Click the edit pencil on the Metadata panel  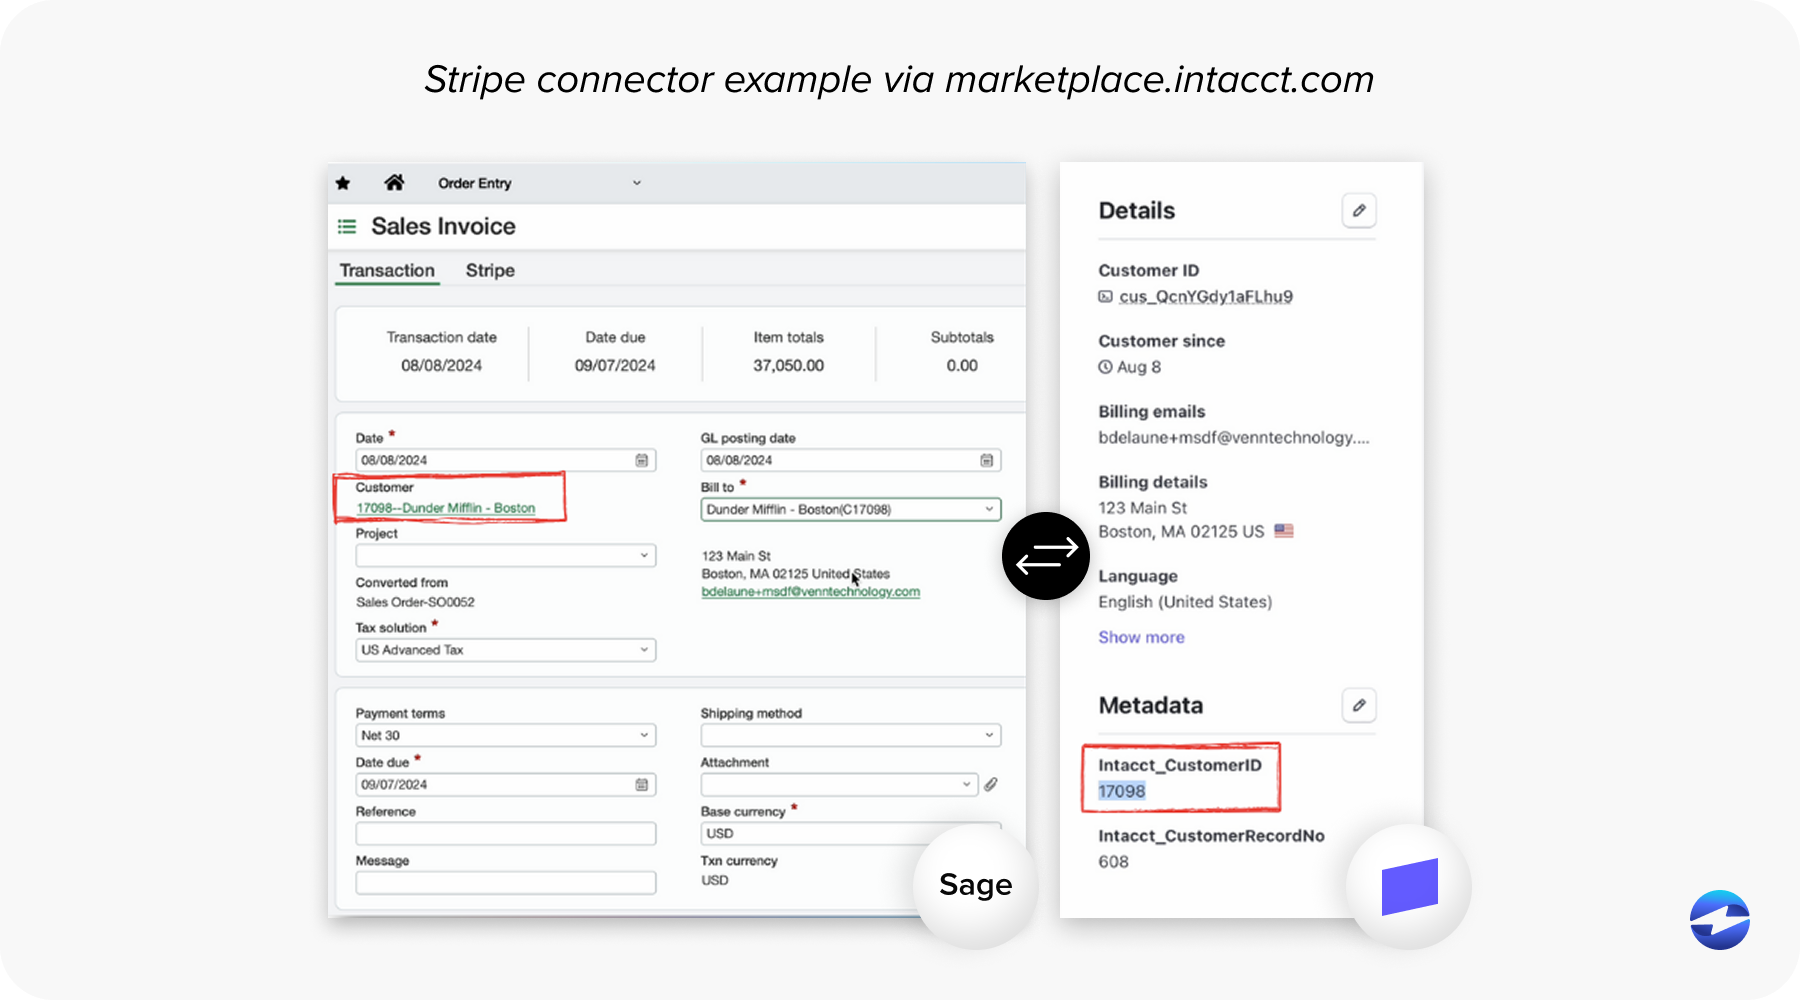[1359, 705]
